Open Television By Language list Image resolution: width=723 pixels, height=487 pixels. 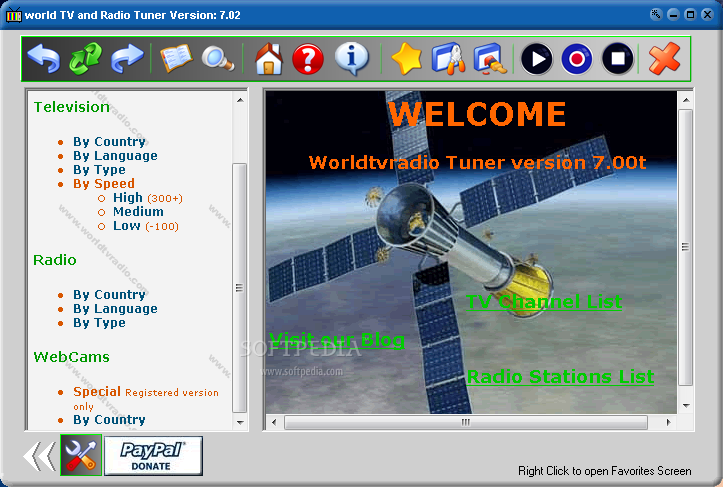pos(115,155)
